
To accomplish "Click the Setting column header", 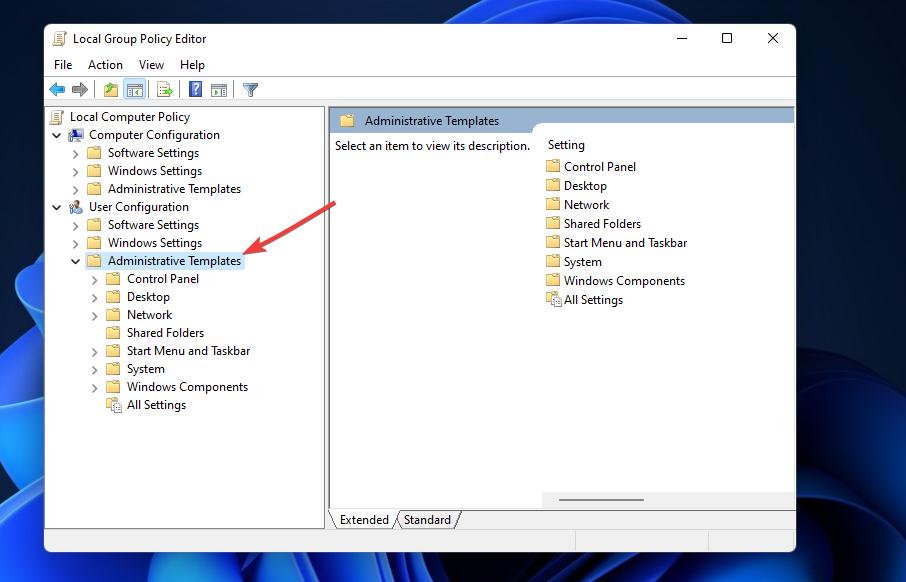I will click(566, 145).
